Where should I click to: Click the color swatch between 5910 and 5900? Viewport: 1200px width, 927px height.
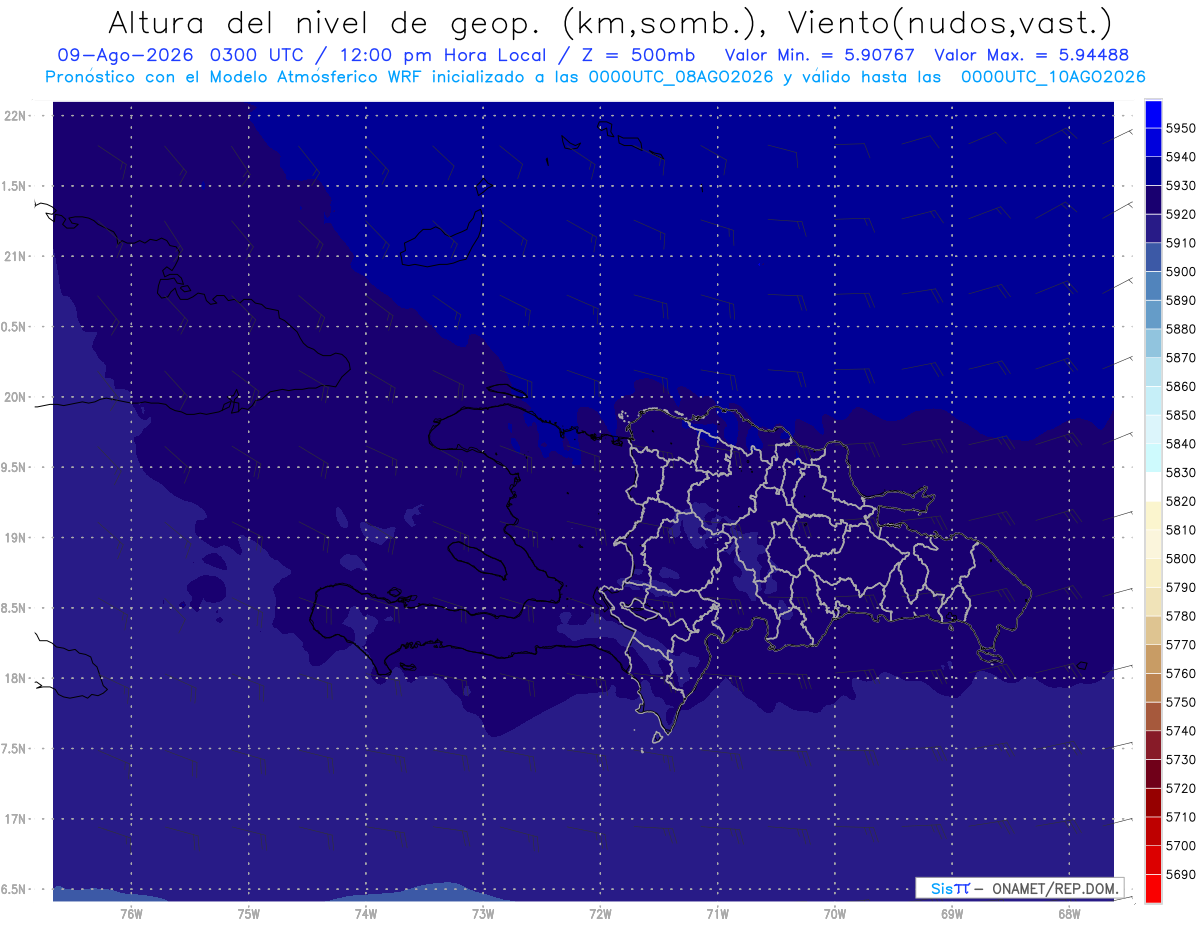1153,258
